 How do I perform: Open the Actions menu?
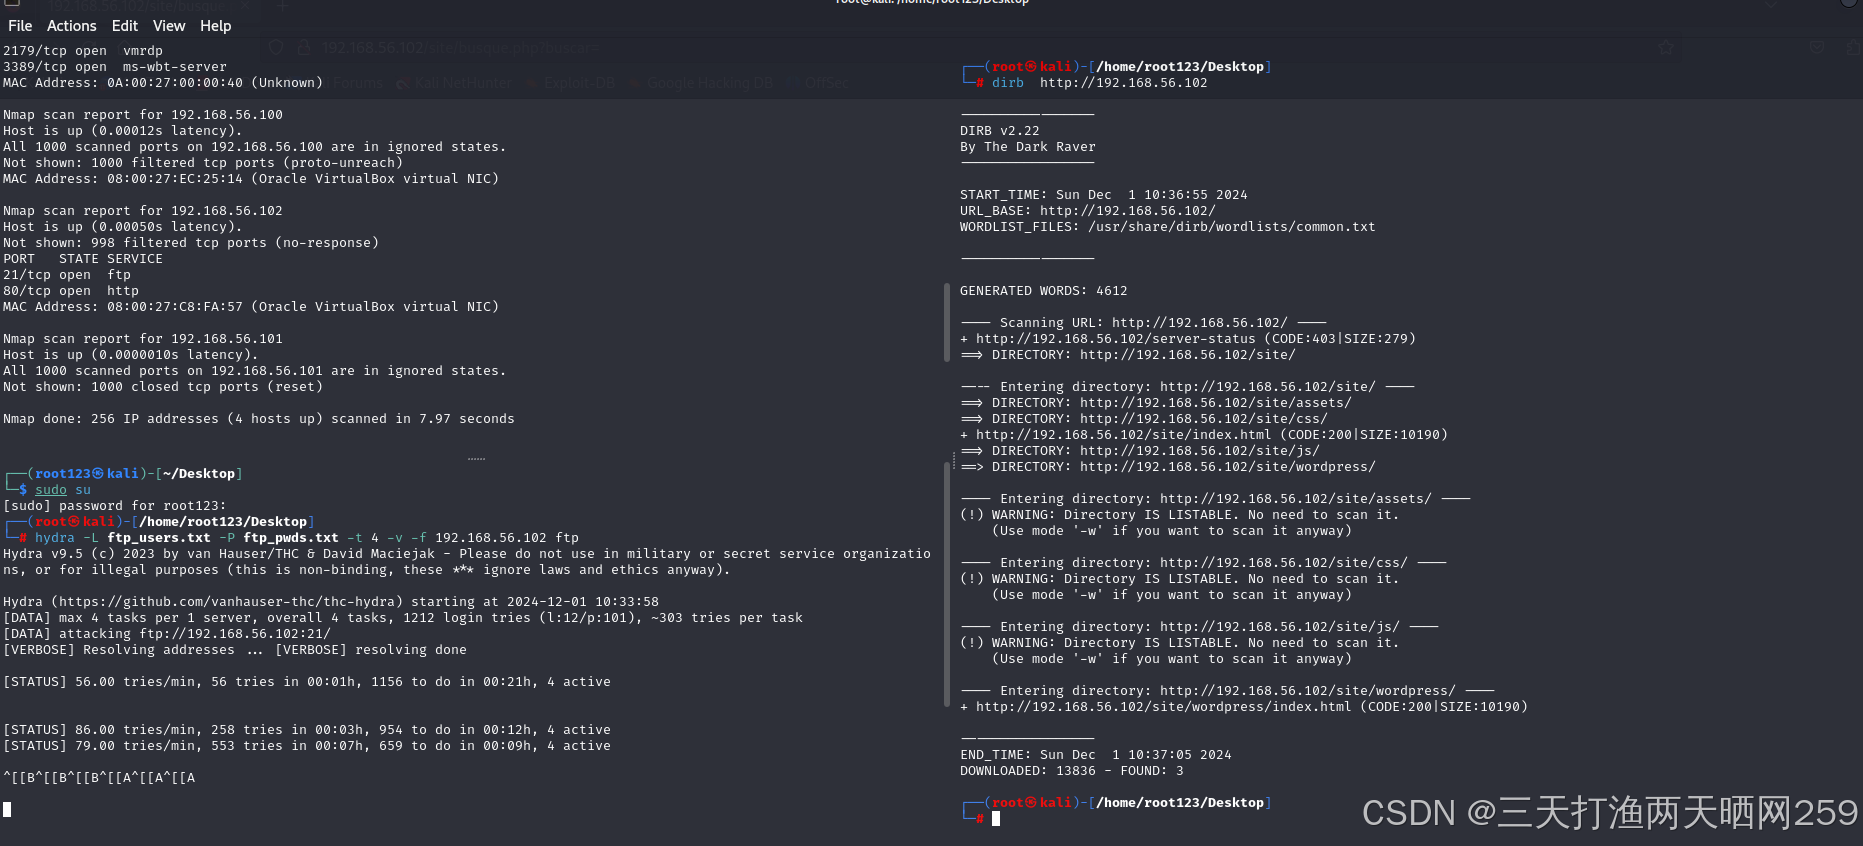tap(72, 26)
